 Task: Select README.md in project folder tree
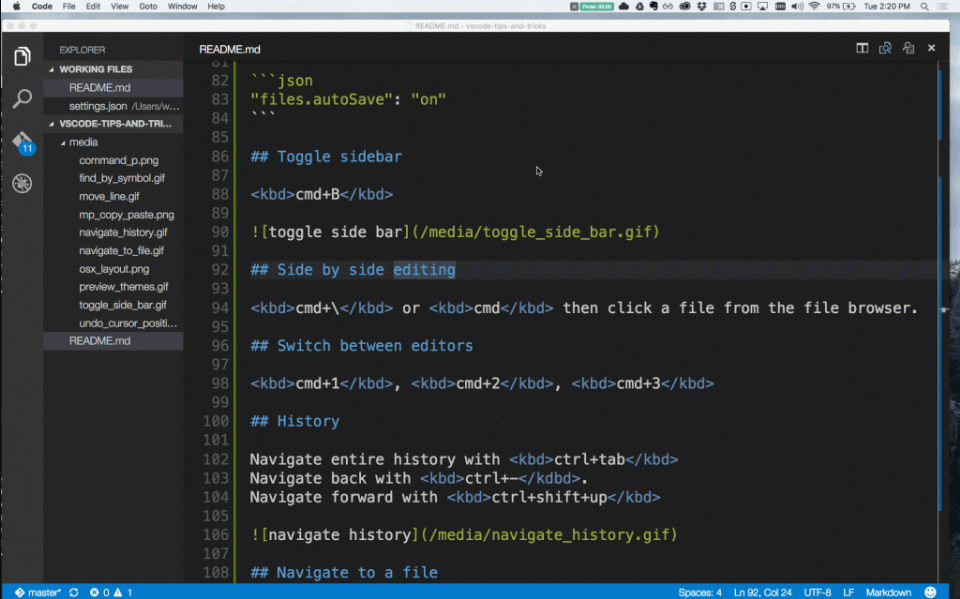113,341
